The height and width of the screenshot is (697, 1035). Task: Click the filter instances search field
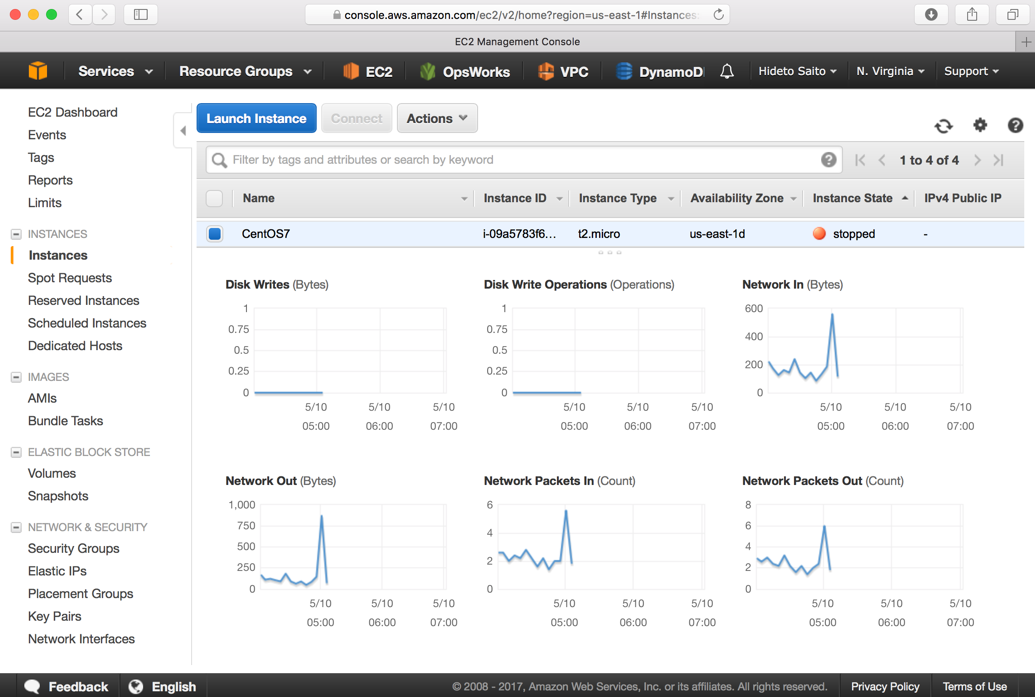click(x=524, y=160)
